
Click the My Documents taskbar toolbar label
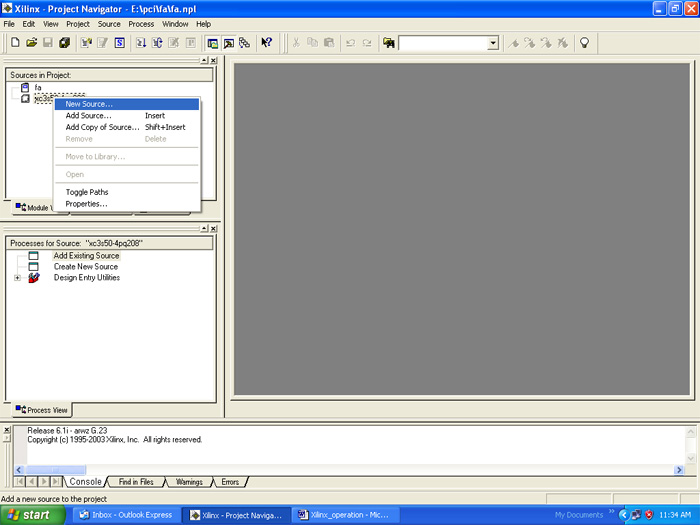(x=579, y=515)
